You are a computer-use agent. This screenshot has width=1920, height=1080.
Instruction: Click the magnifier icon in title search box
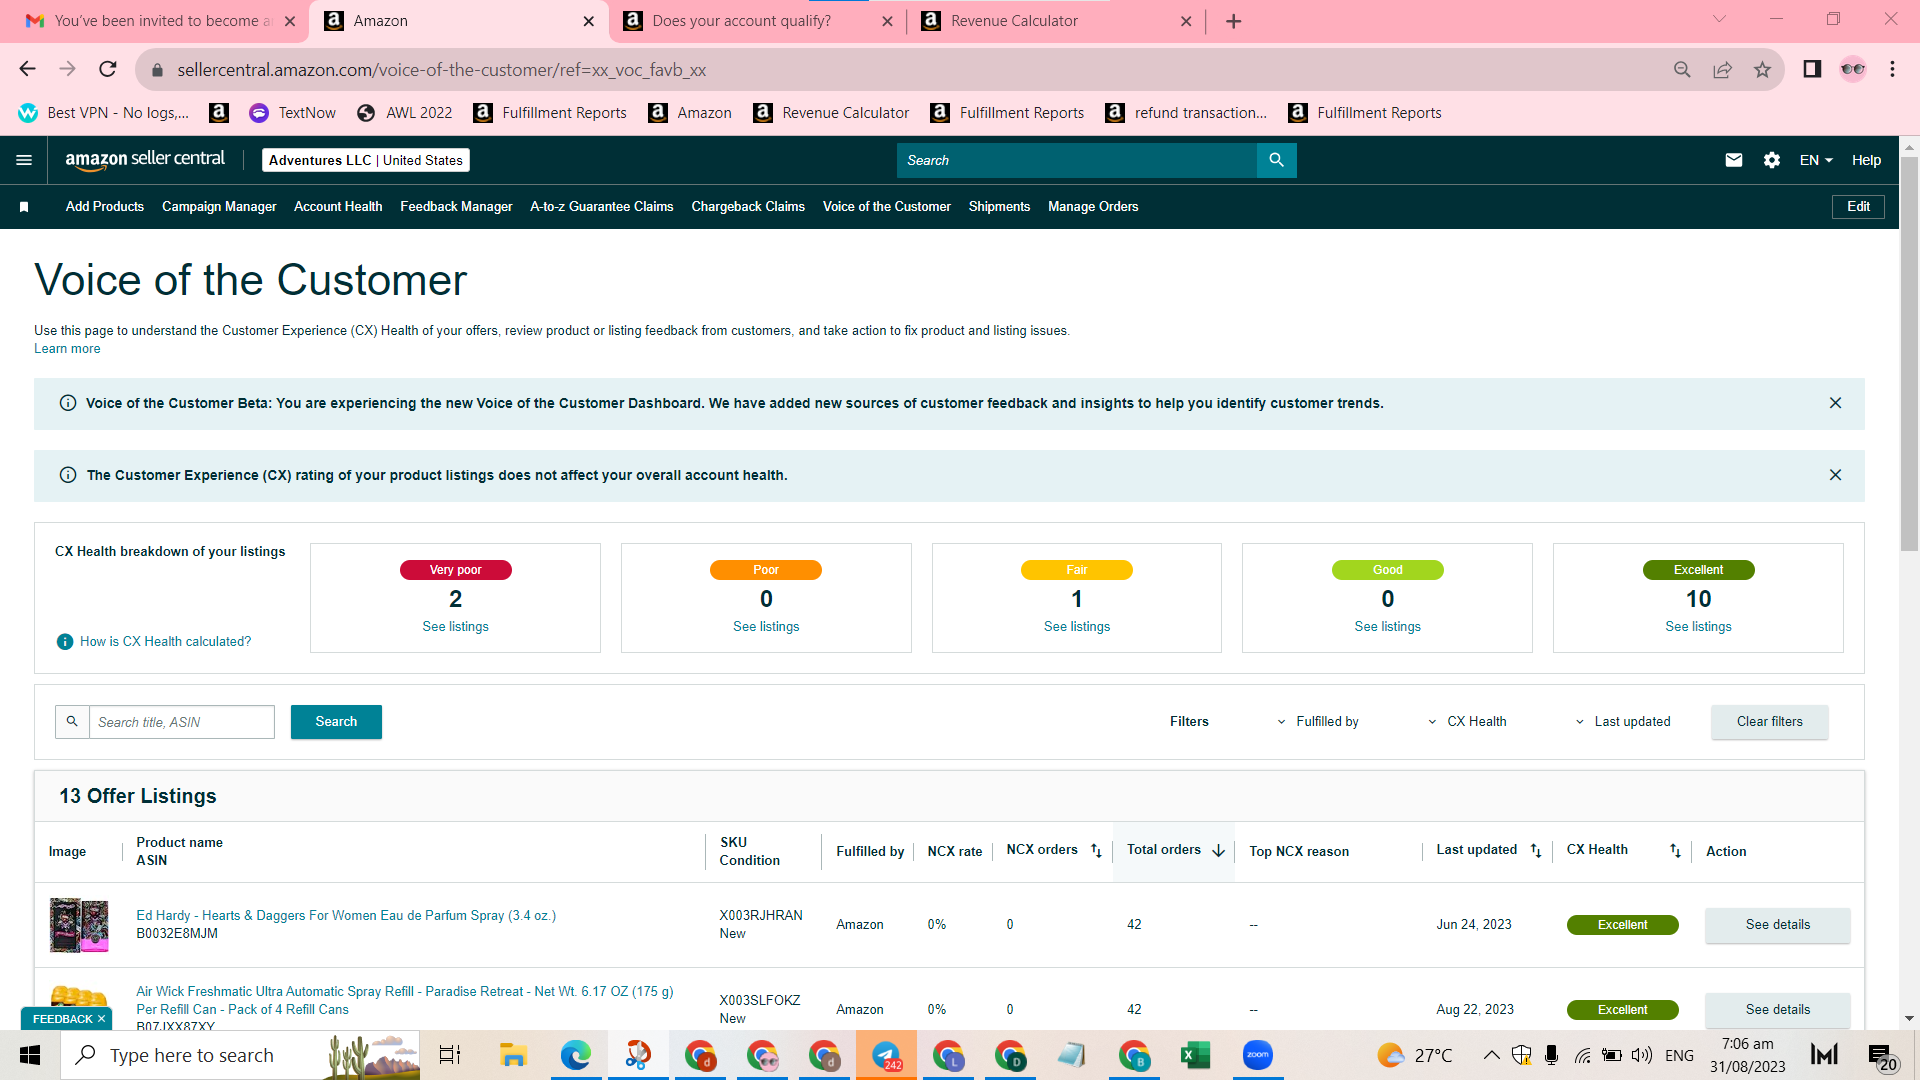point(72,721)
